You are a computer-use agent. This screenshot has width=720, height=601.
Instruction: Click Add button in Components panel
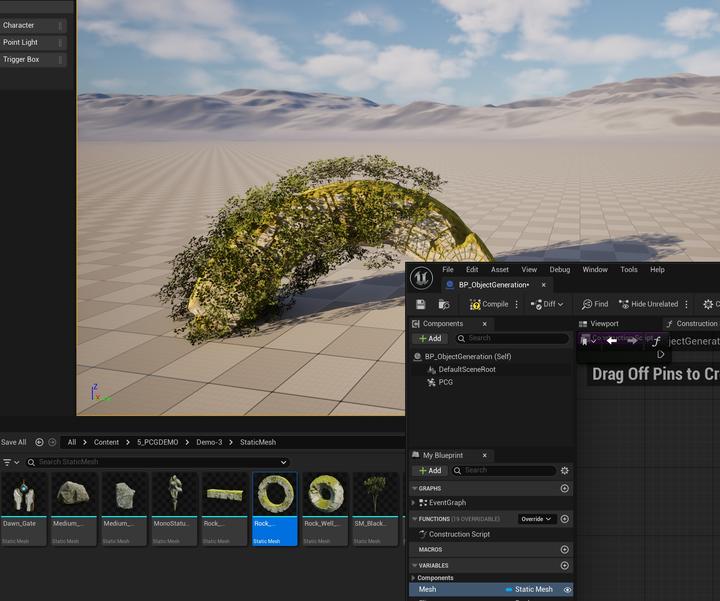(429, 339)
